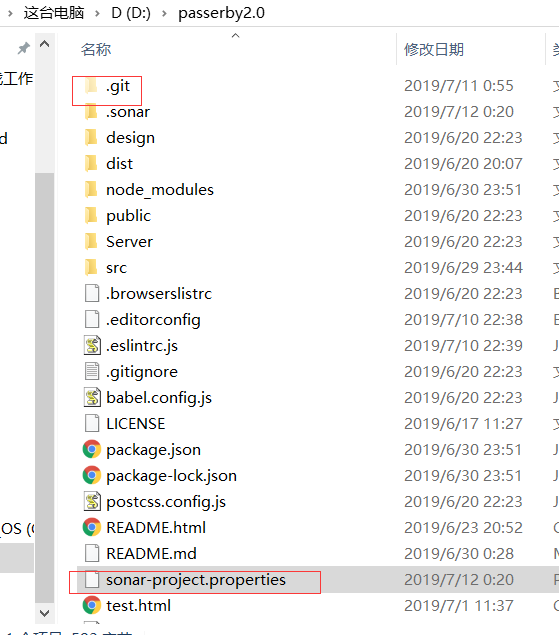Click the sort arrow above 名称 column
Screen dimensions: 559x635
[235, 36]
